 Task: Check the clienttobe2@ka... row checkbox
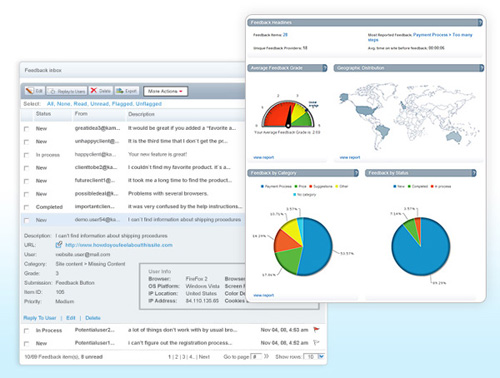pos(26,168)
